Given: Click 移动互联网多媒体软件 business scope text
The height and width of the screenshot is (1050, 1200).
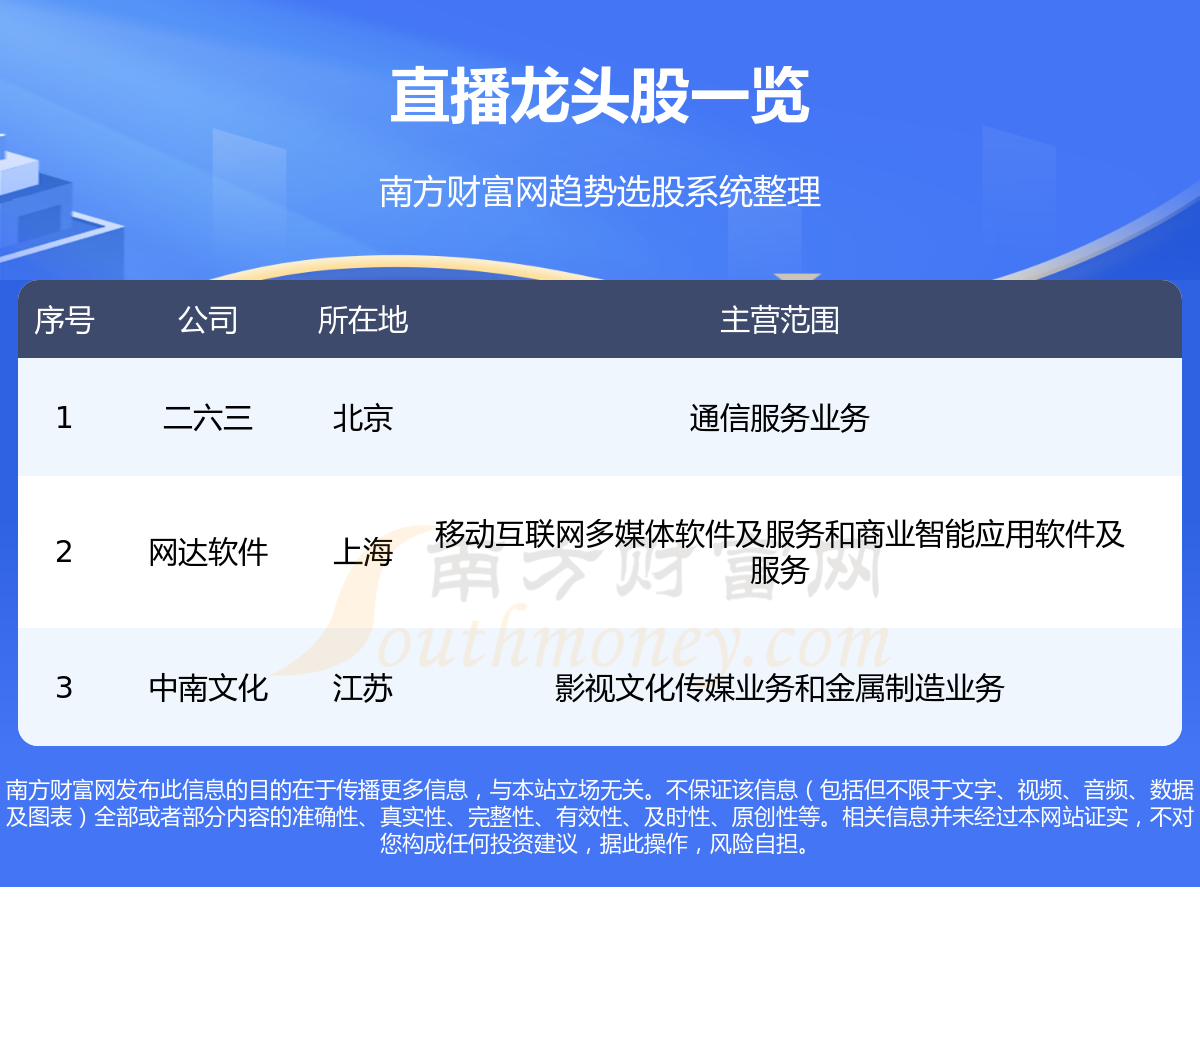Looking at the screenshot, I should point(780,552).
